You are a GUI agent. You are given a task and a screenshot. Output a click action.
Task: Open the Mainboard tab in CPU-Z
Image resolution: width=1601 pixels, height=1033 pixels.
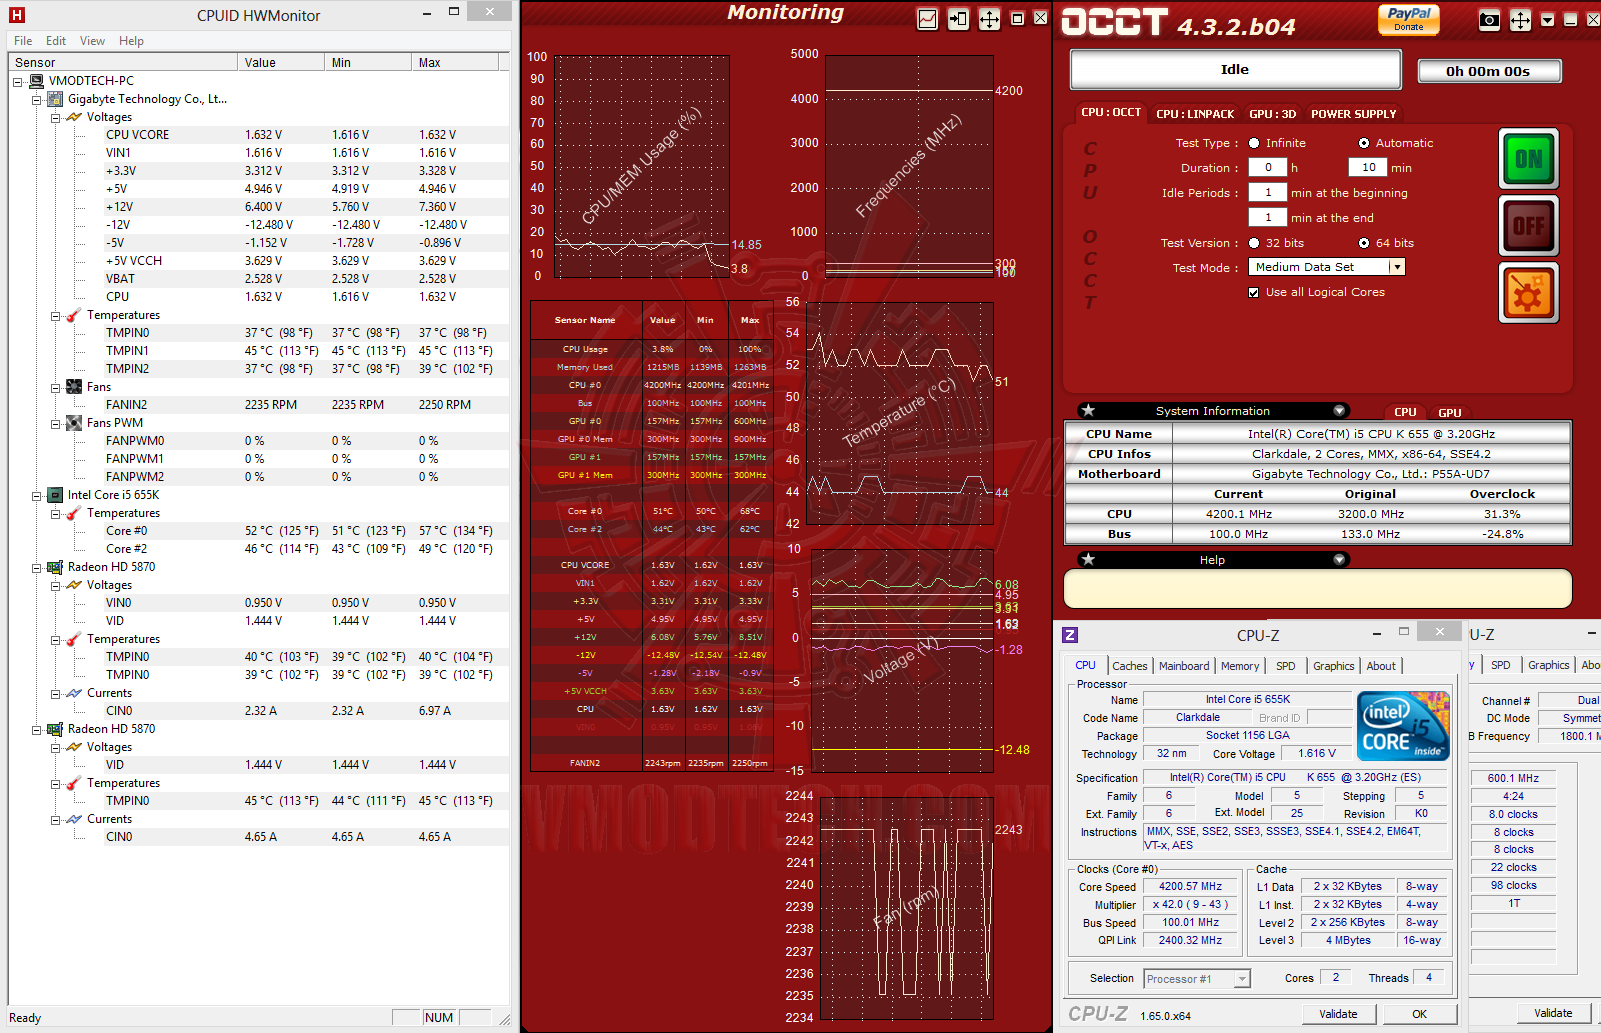(x=1184, y=666)
